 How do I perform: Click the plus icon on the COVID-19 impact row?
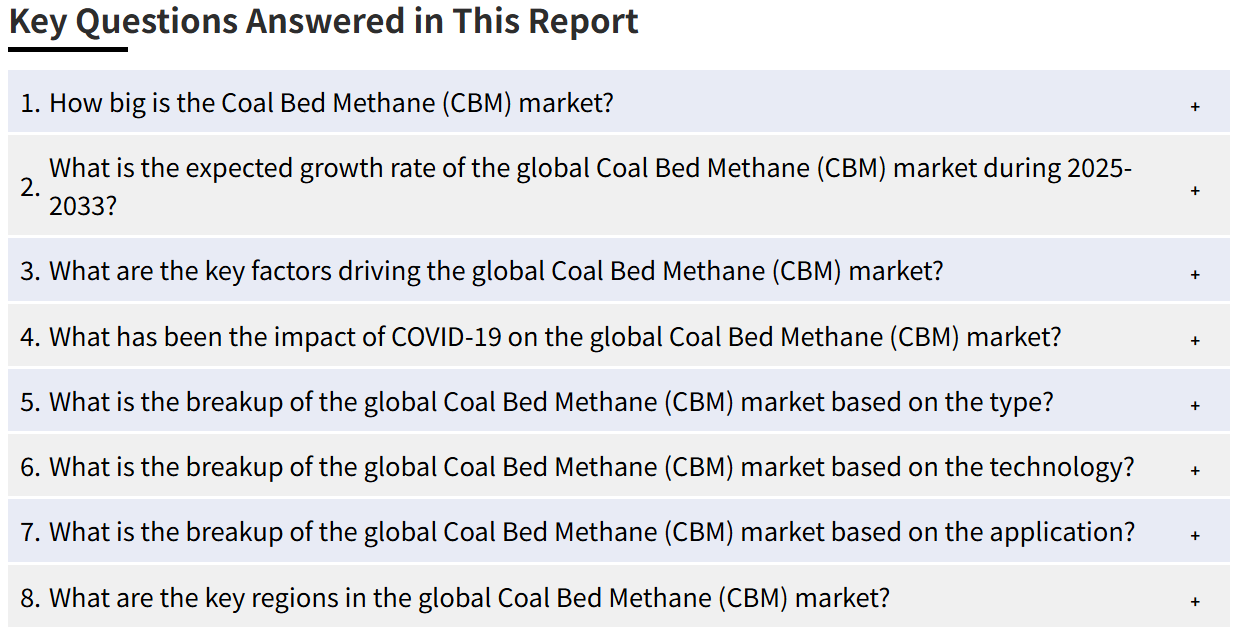pos(1194,340)
